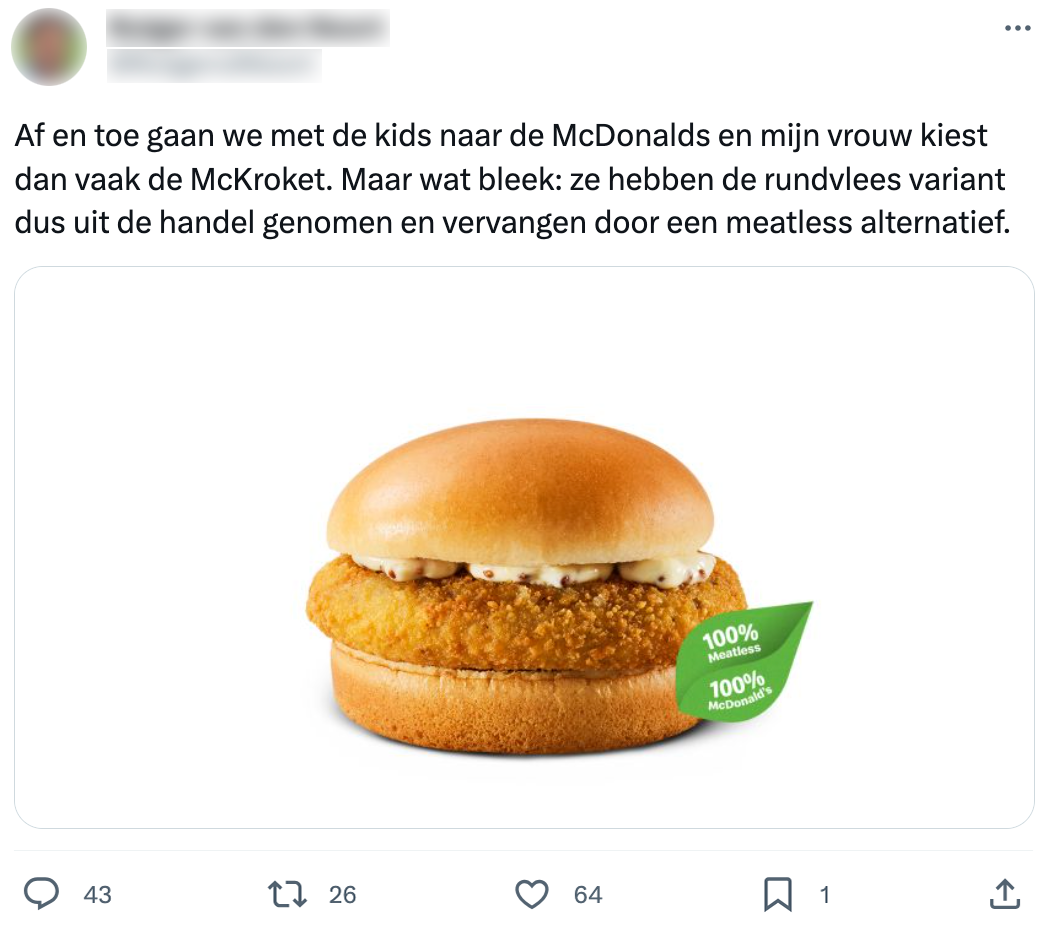The image size is (1056, 935).
Task: Open the share upload icon
Action: [1005, 894]
